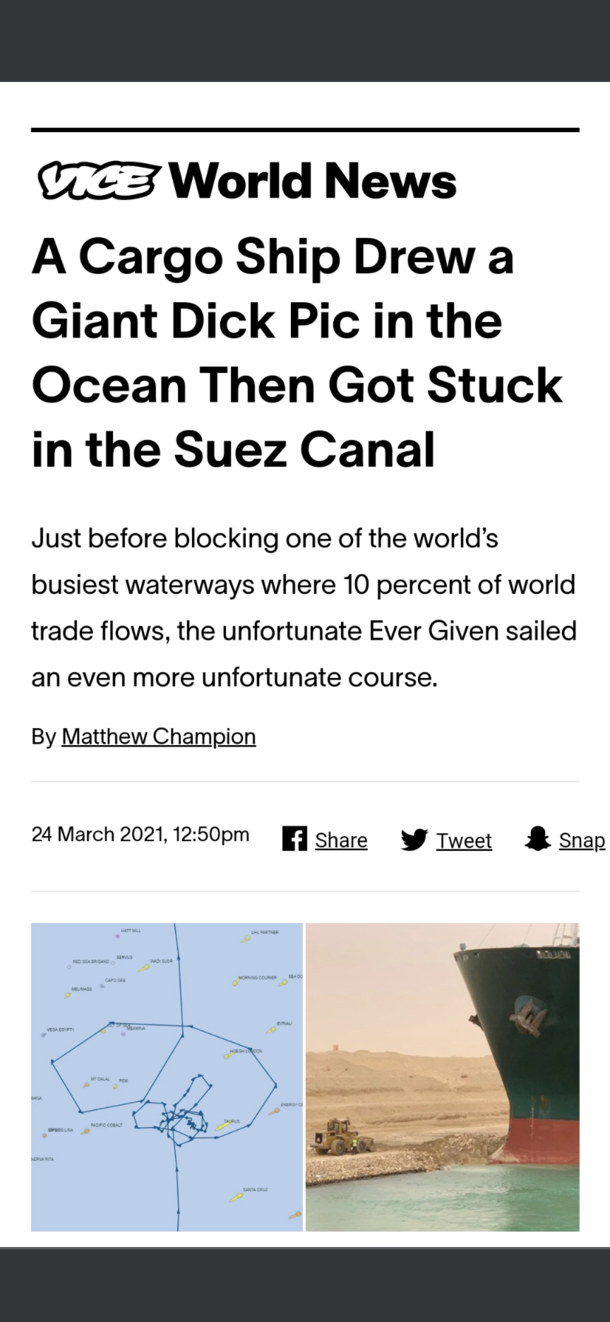
Task: Open the World News section heading
Action: pos(312,182)
